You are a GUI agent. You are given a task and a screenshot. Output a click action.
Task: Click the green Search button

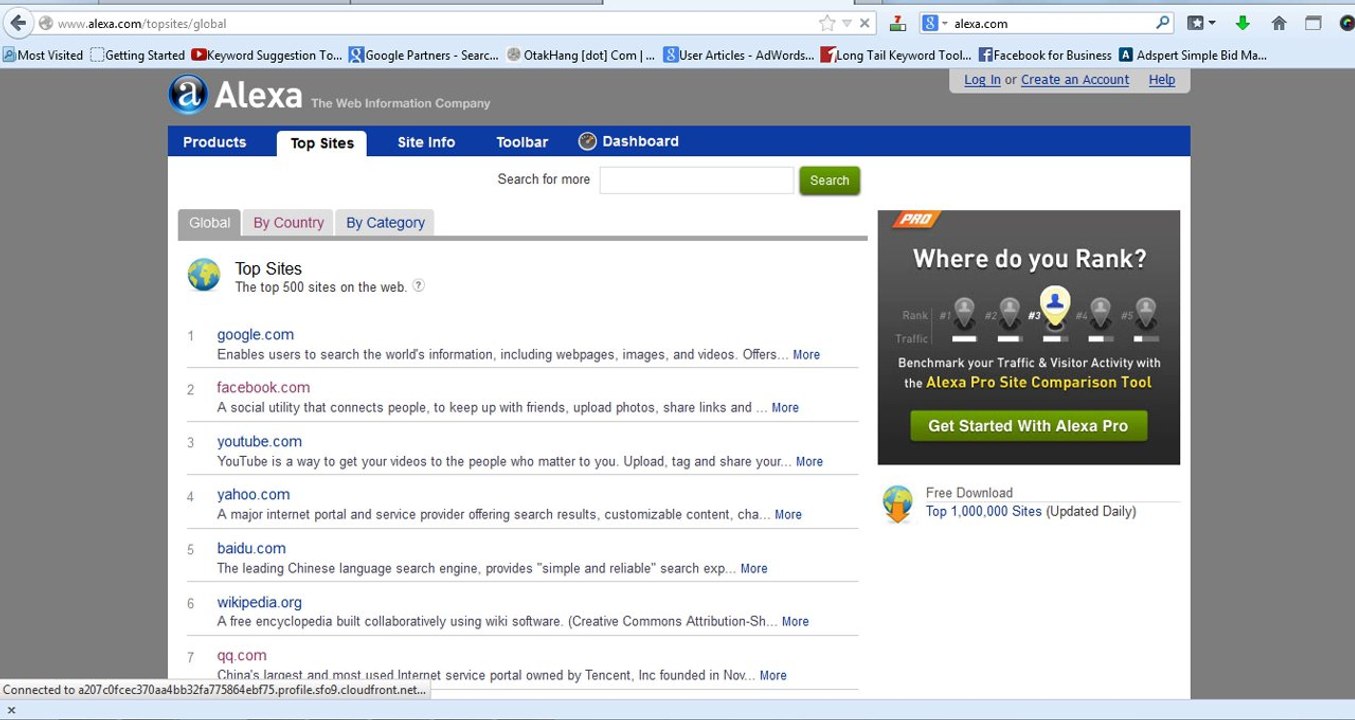(829, 180)
